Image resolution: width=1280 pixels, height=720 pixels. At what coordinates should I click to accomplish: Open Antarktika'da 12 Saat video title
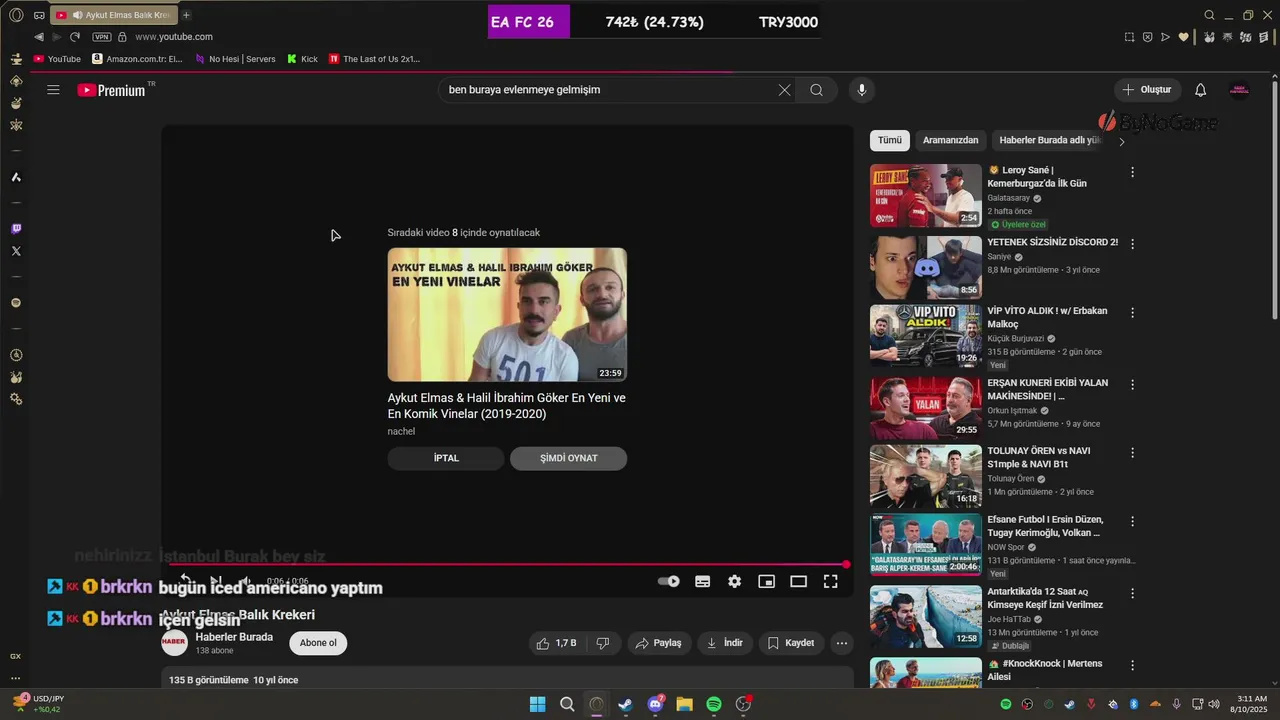[x=1045, y=598]
